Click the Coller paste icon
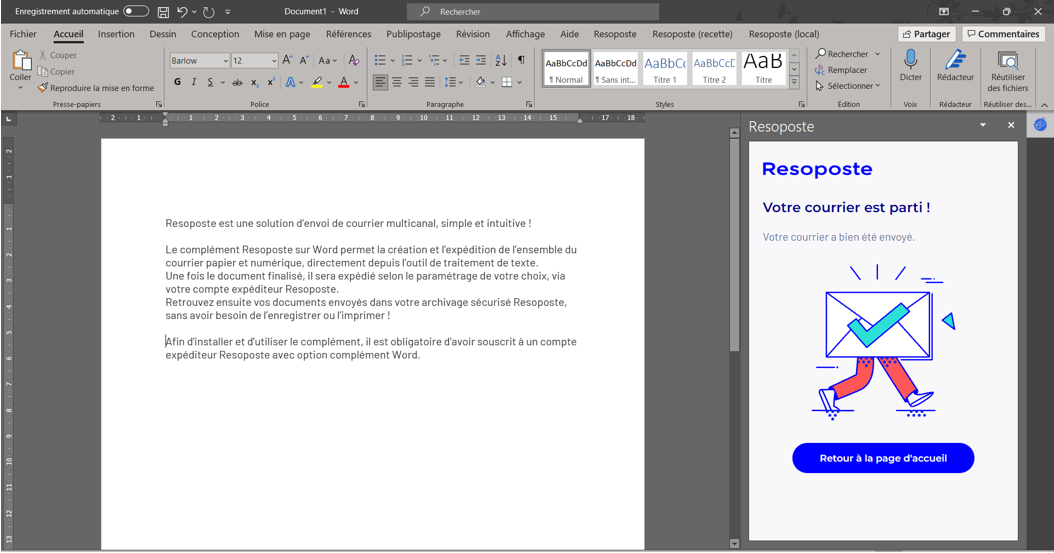Image resolution: width=1054 pixels, height=553 pixels. click(x=21, y=60)
